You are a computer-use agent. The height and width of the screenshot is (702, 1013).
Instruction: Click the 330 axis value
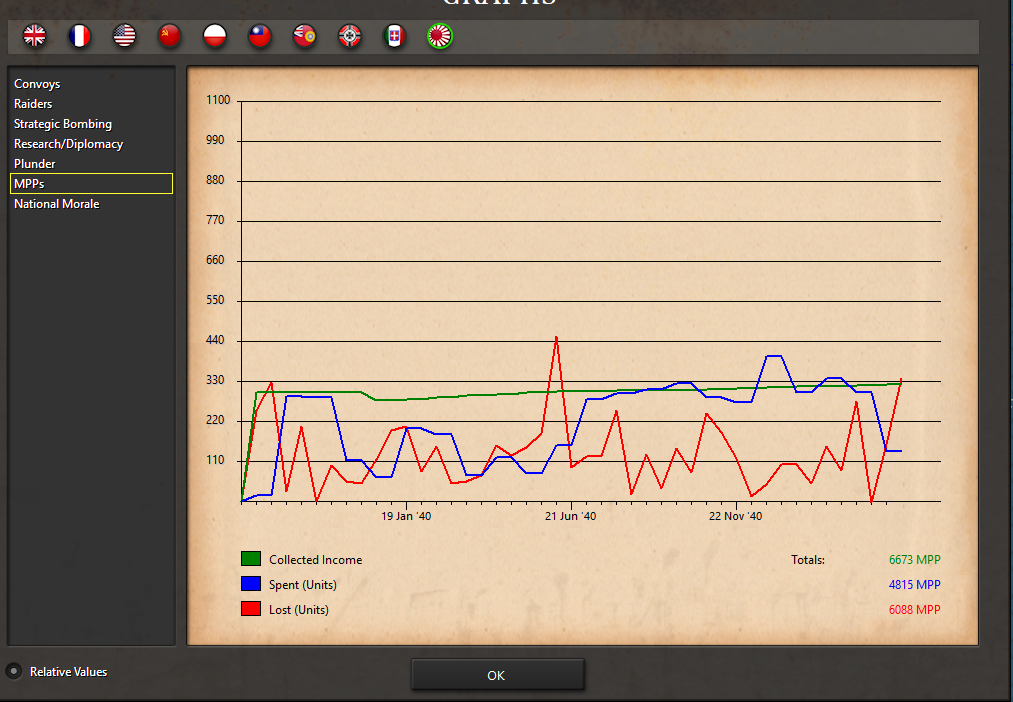click(x=215, y=380)
